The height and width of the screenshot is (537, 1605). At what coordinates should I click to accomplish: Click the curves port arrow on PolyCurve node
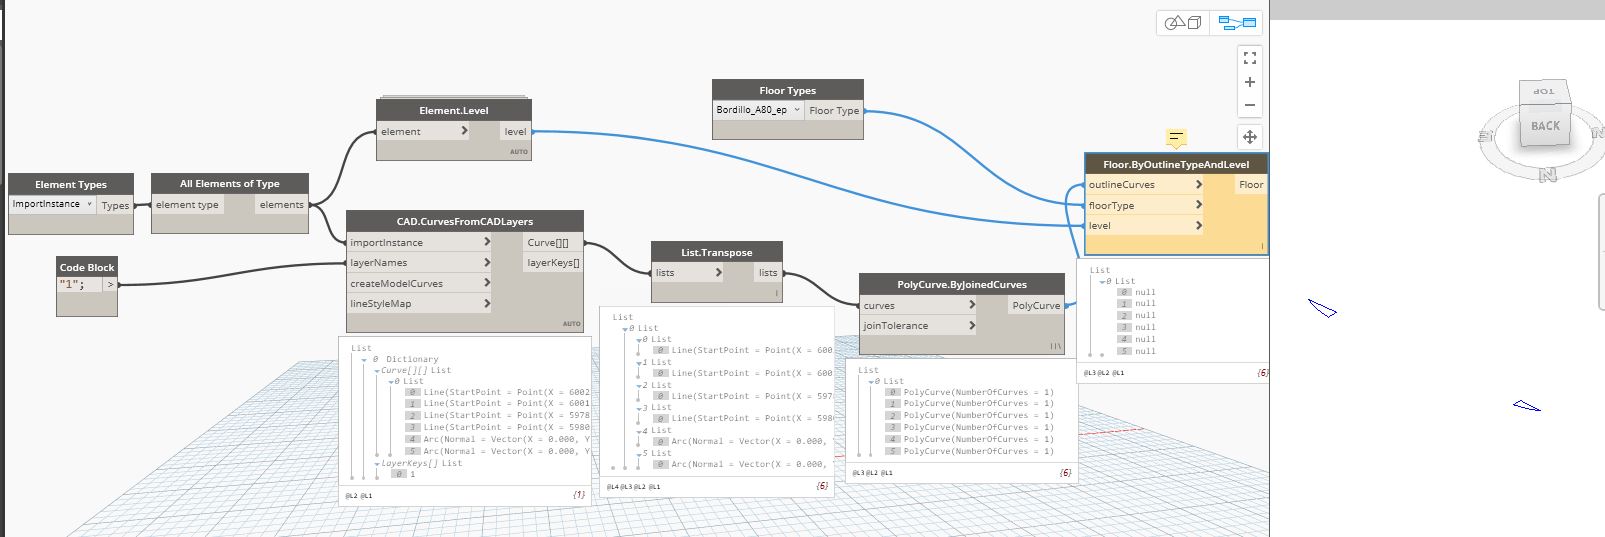[971, 305]
